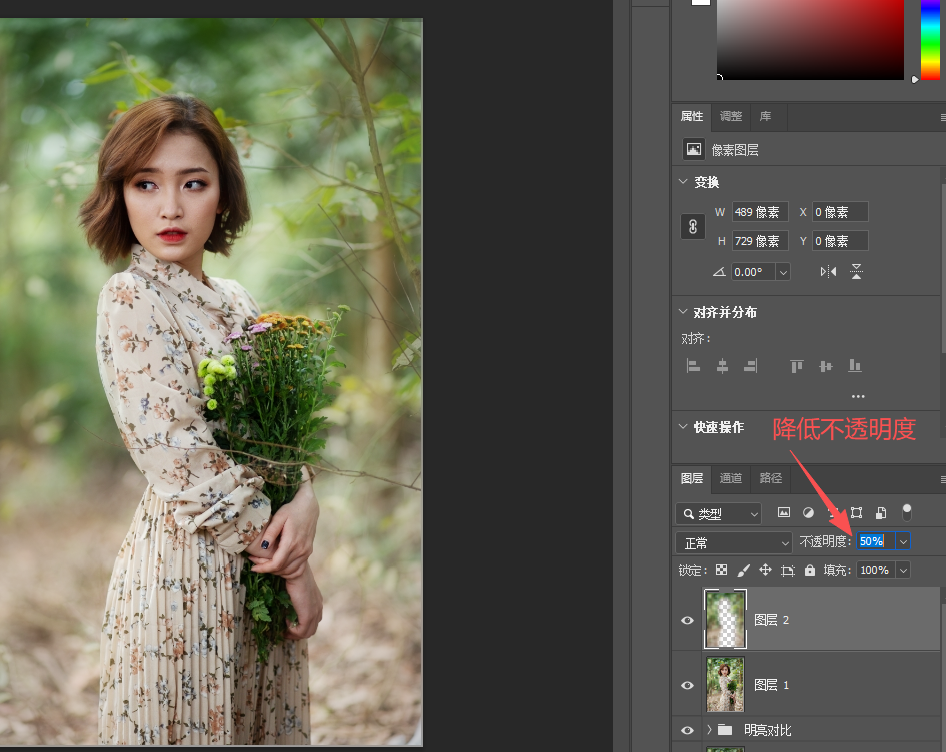Lock layer position move icon
The width and height of the screenshot is (946, 752).
point(766,570)
